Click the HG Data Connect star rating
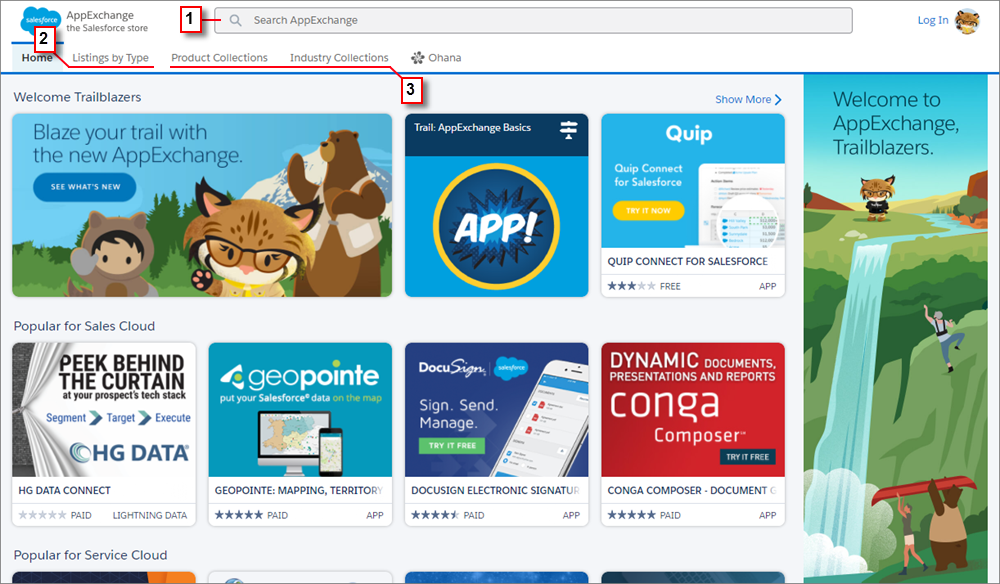The width and height of the screenshot is (1000, 584). tap(42, 515)
